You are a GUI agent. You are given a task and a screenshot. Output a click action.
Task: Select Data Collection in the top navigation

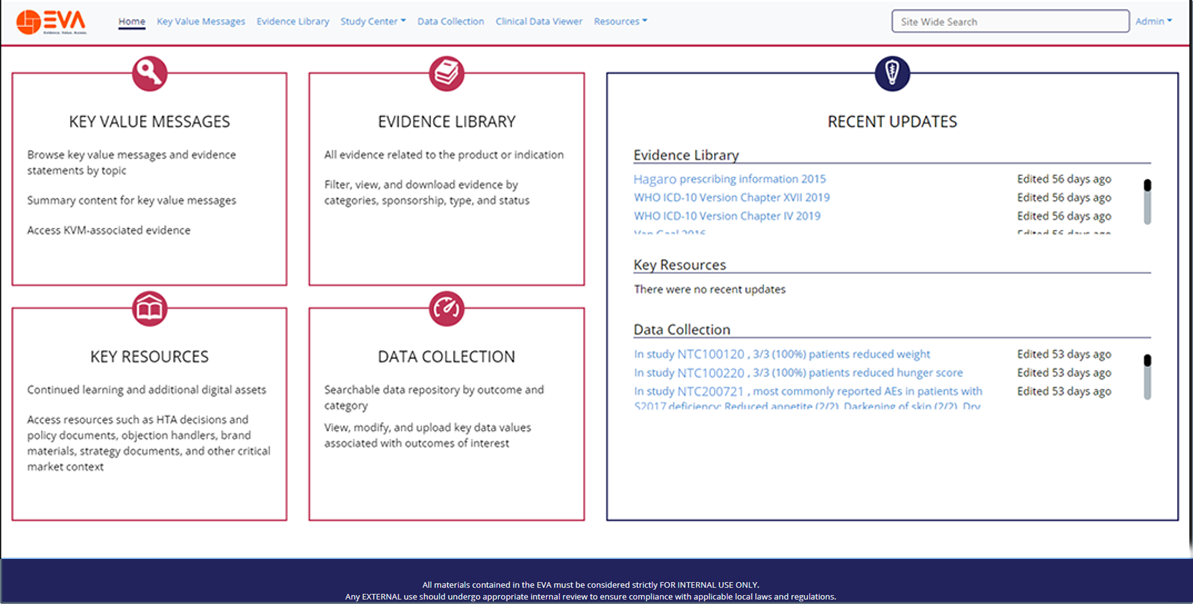coord(450,21)
